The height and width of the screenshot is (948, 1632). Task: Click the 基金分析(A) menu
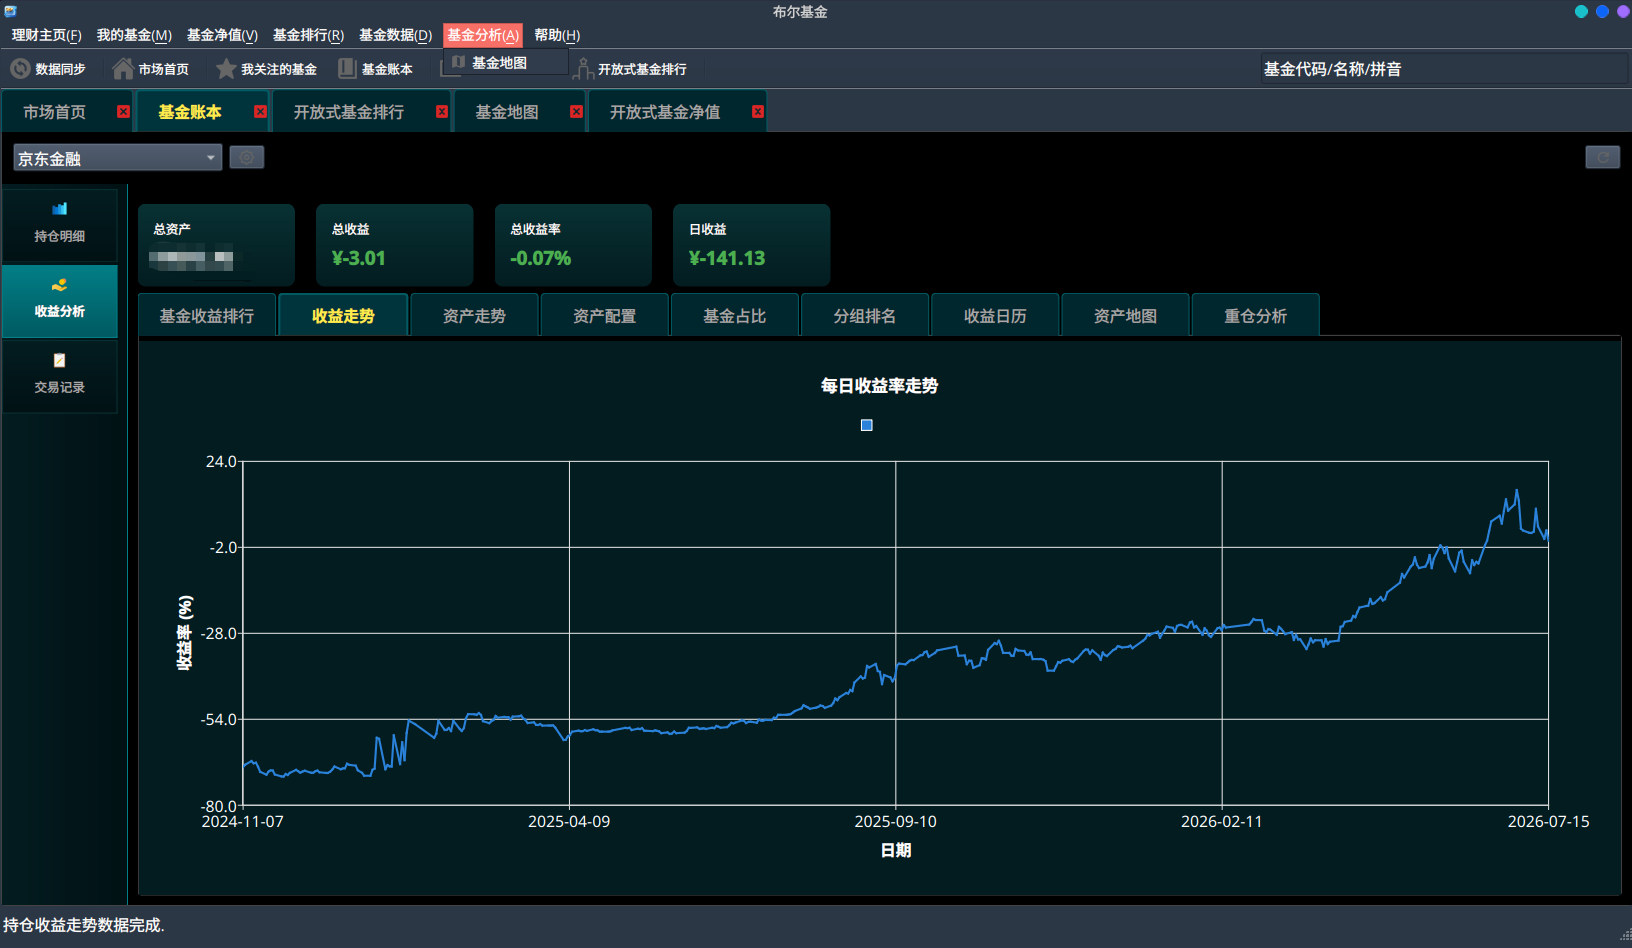[x=483, y=35]
